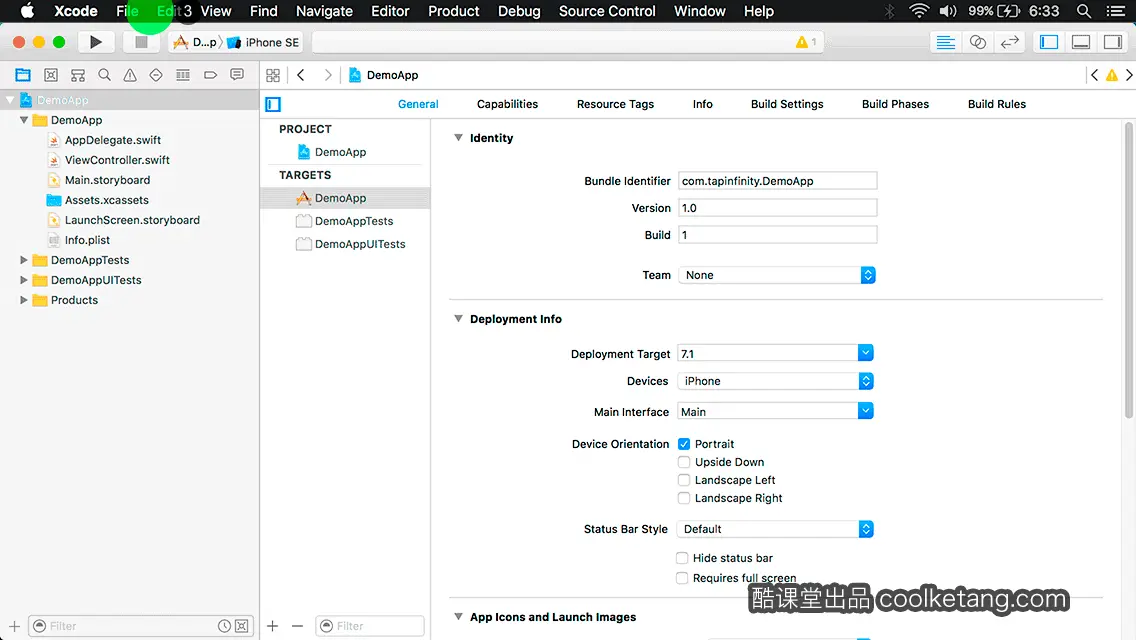Show the Version editor
The height and width of the screenshot is (640, 1136).
pyautogui.click(x=1009, y=42)
